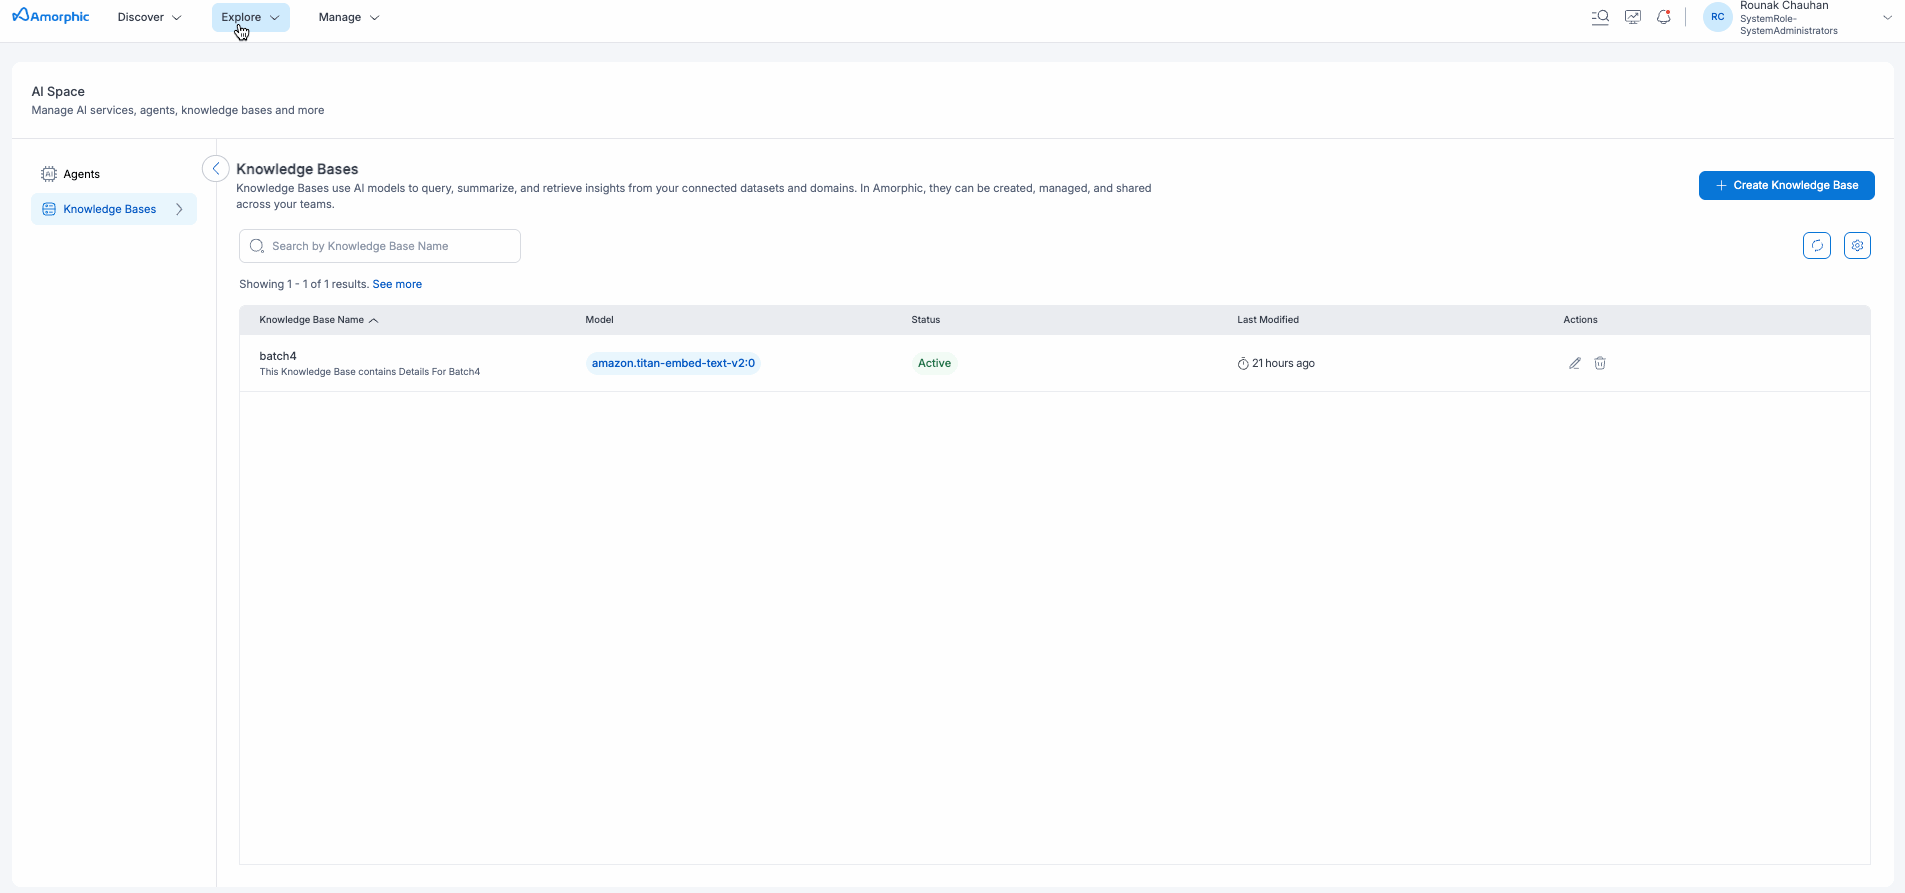
Task: Expand the Discover menu
Action: (x=149, y=17)
